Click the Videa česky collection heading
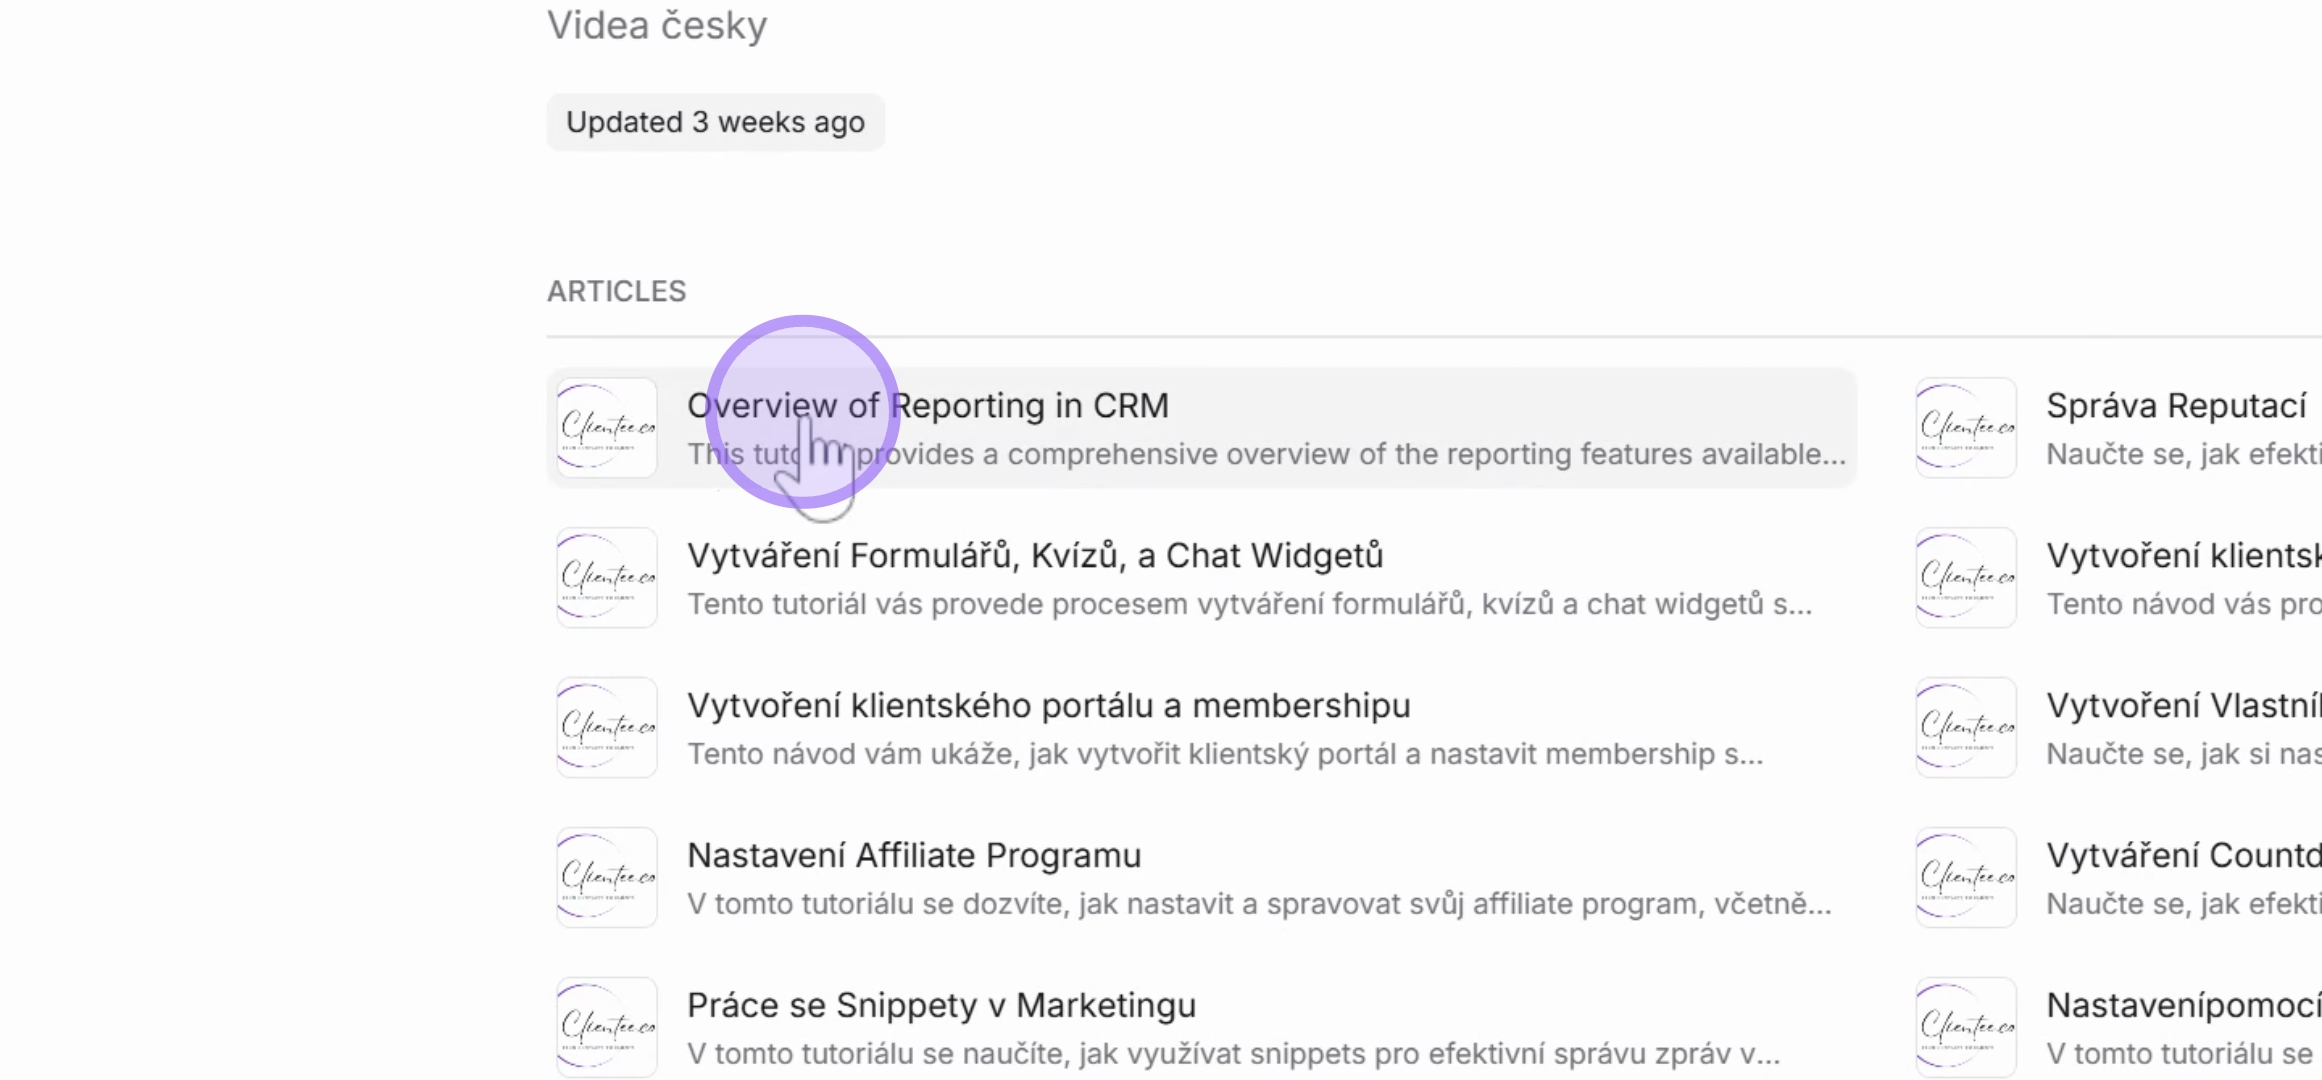The height and width of the screenshot is (1080, 2322). click(x=657, y=25)
